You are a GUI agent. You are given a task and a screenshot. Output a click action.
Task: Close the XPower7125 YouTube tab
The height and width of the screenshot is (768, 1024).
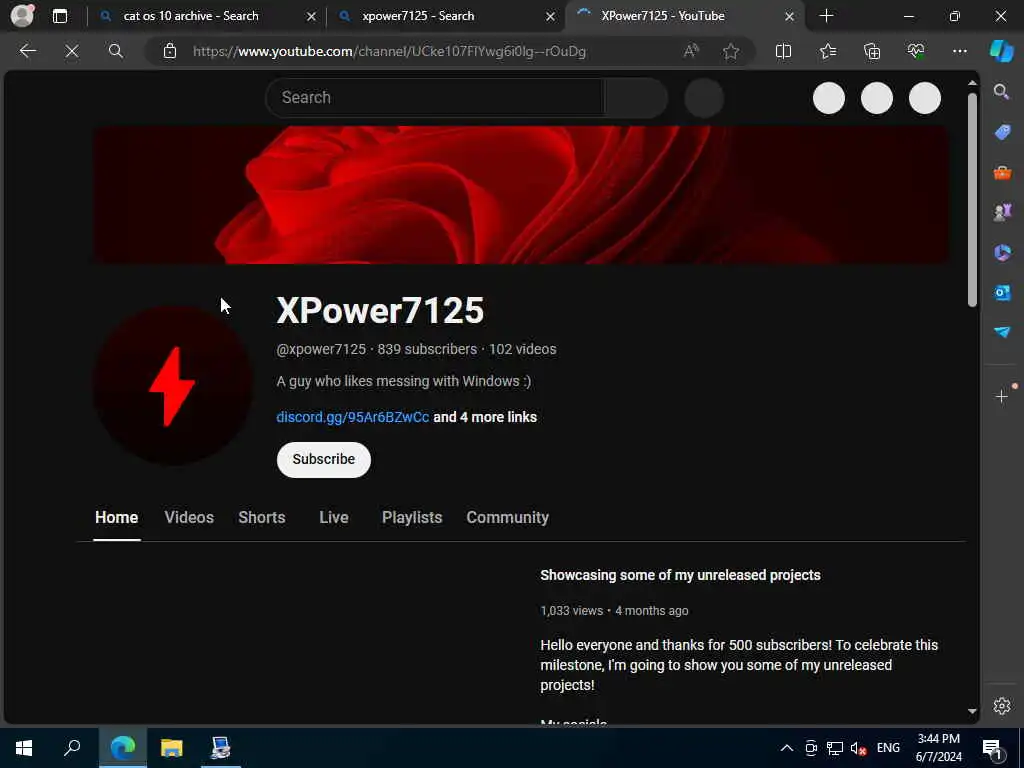click(x=790, y=17)
